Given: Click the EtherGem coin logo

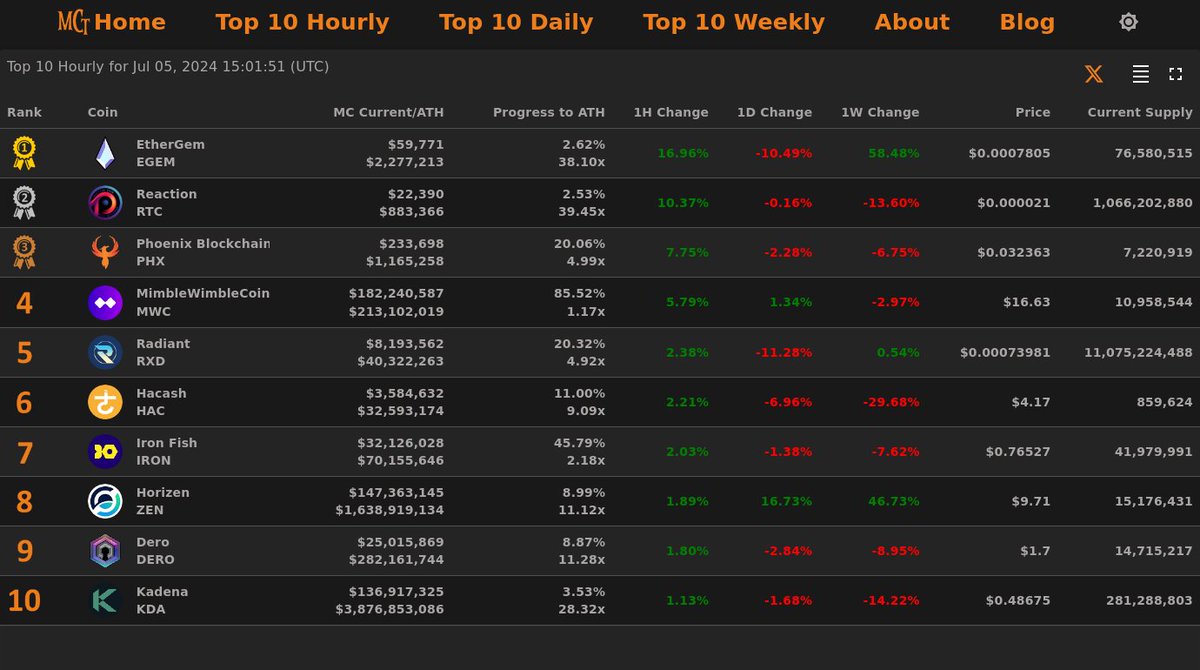Looking at the screenshot, I should (x=105, y=153).
